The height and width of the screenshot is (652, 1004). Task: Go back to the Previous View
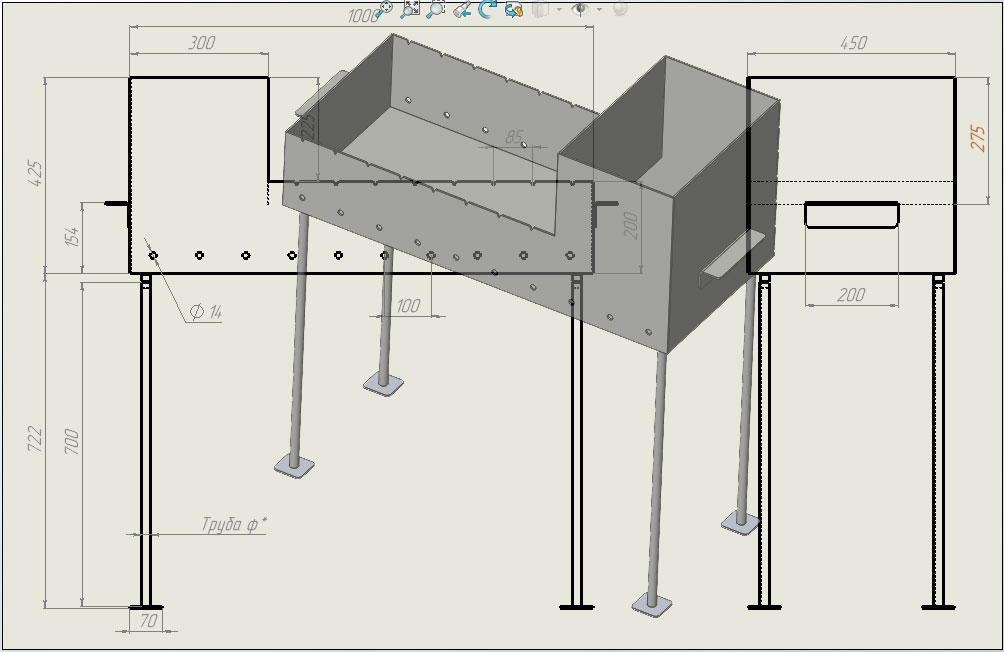coord(462,9)
